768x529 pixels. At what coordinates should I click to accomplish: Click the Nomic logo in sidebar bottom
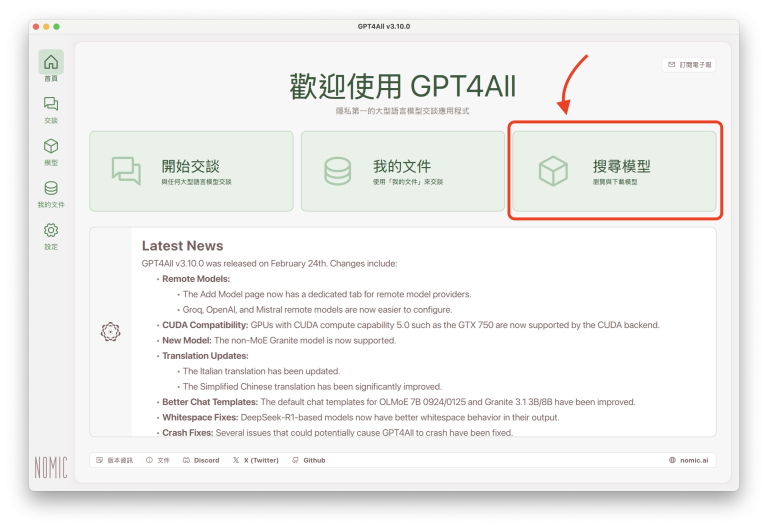51,465
